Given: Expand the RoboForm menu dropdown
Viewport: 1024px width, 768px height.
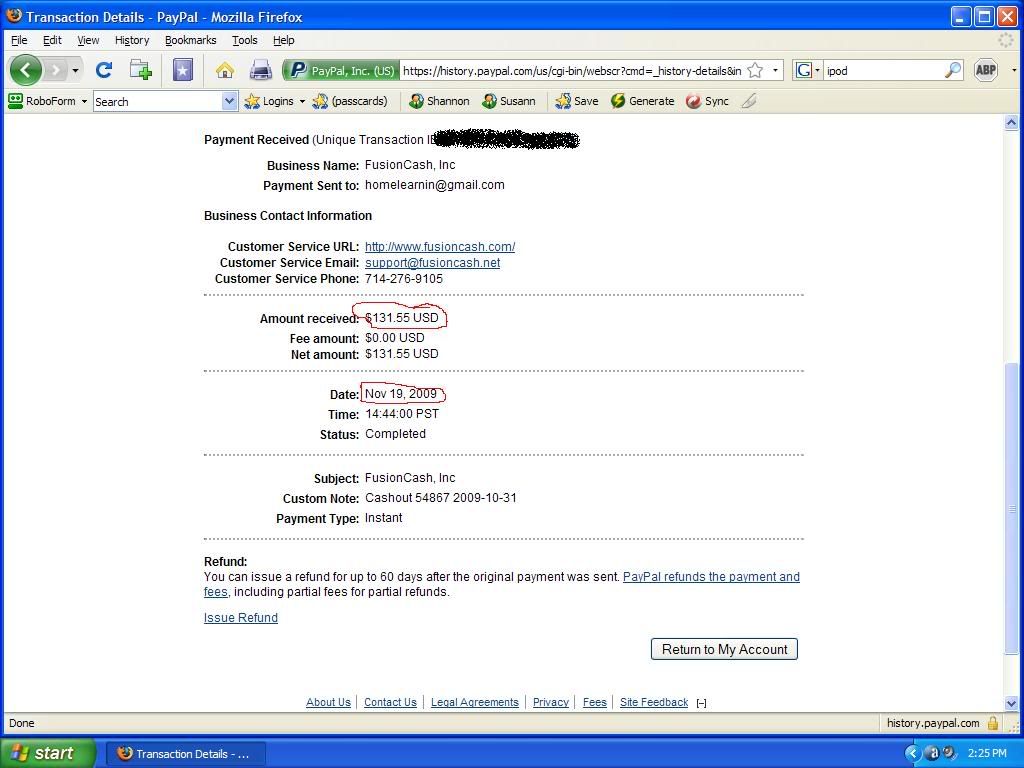Looking at the screenshot, I should point(84,101).
